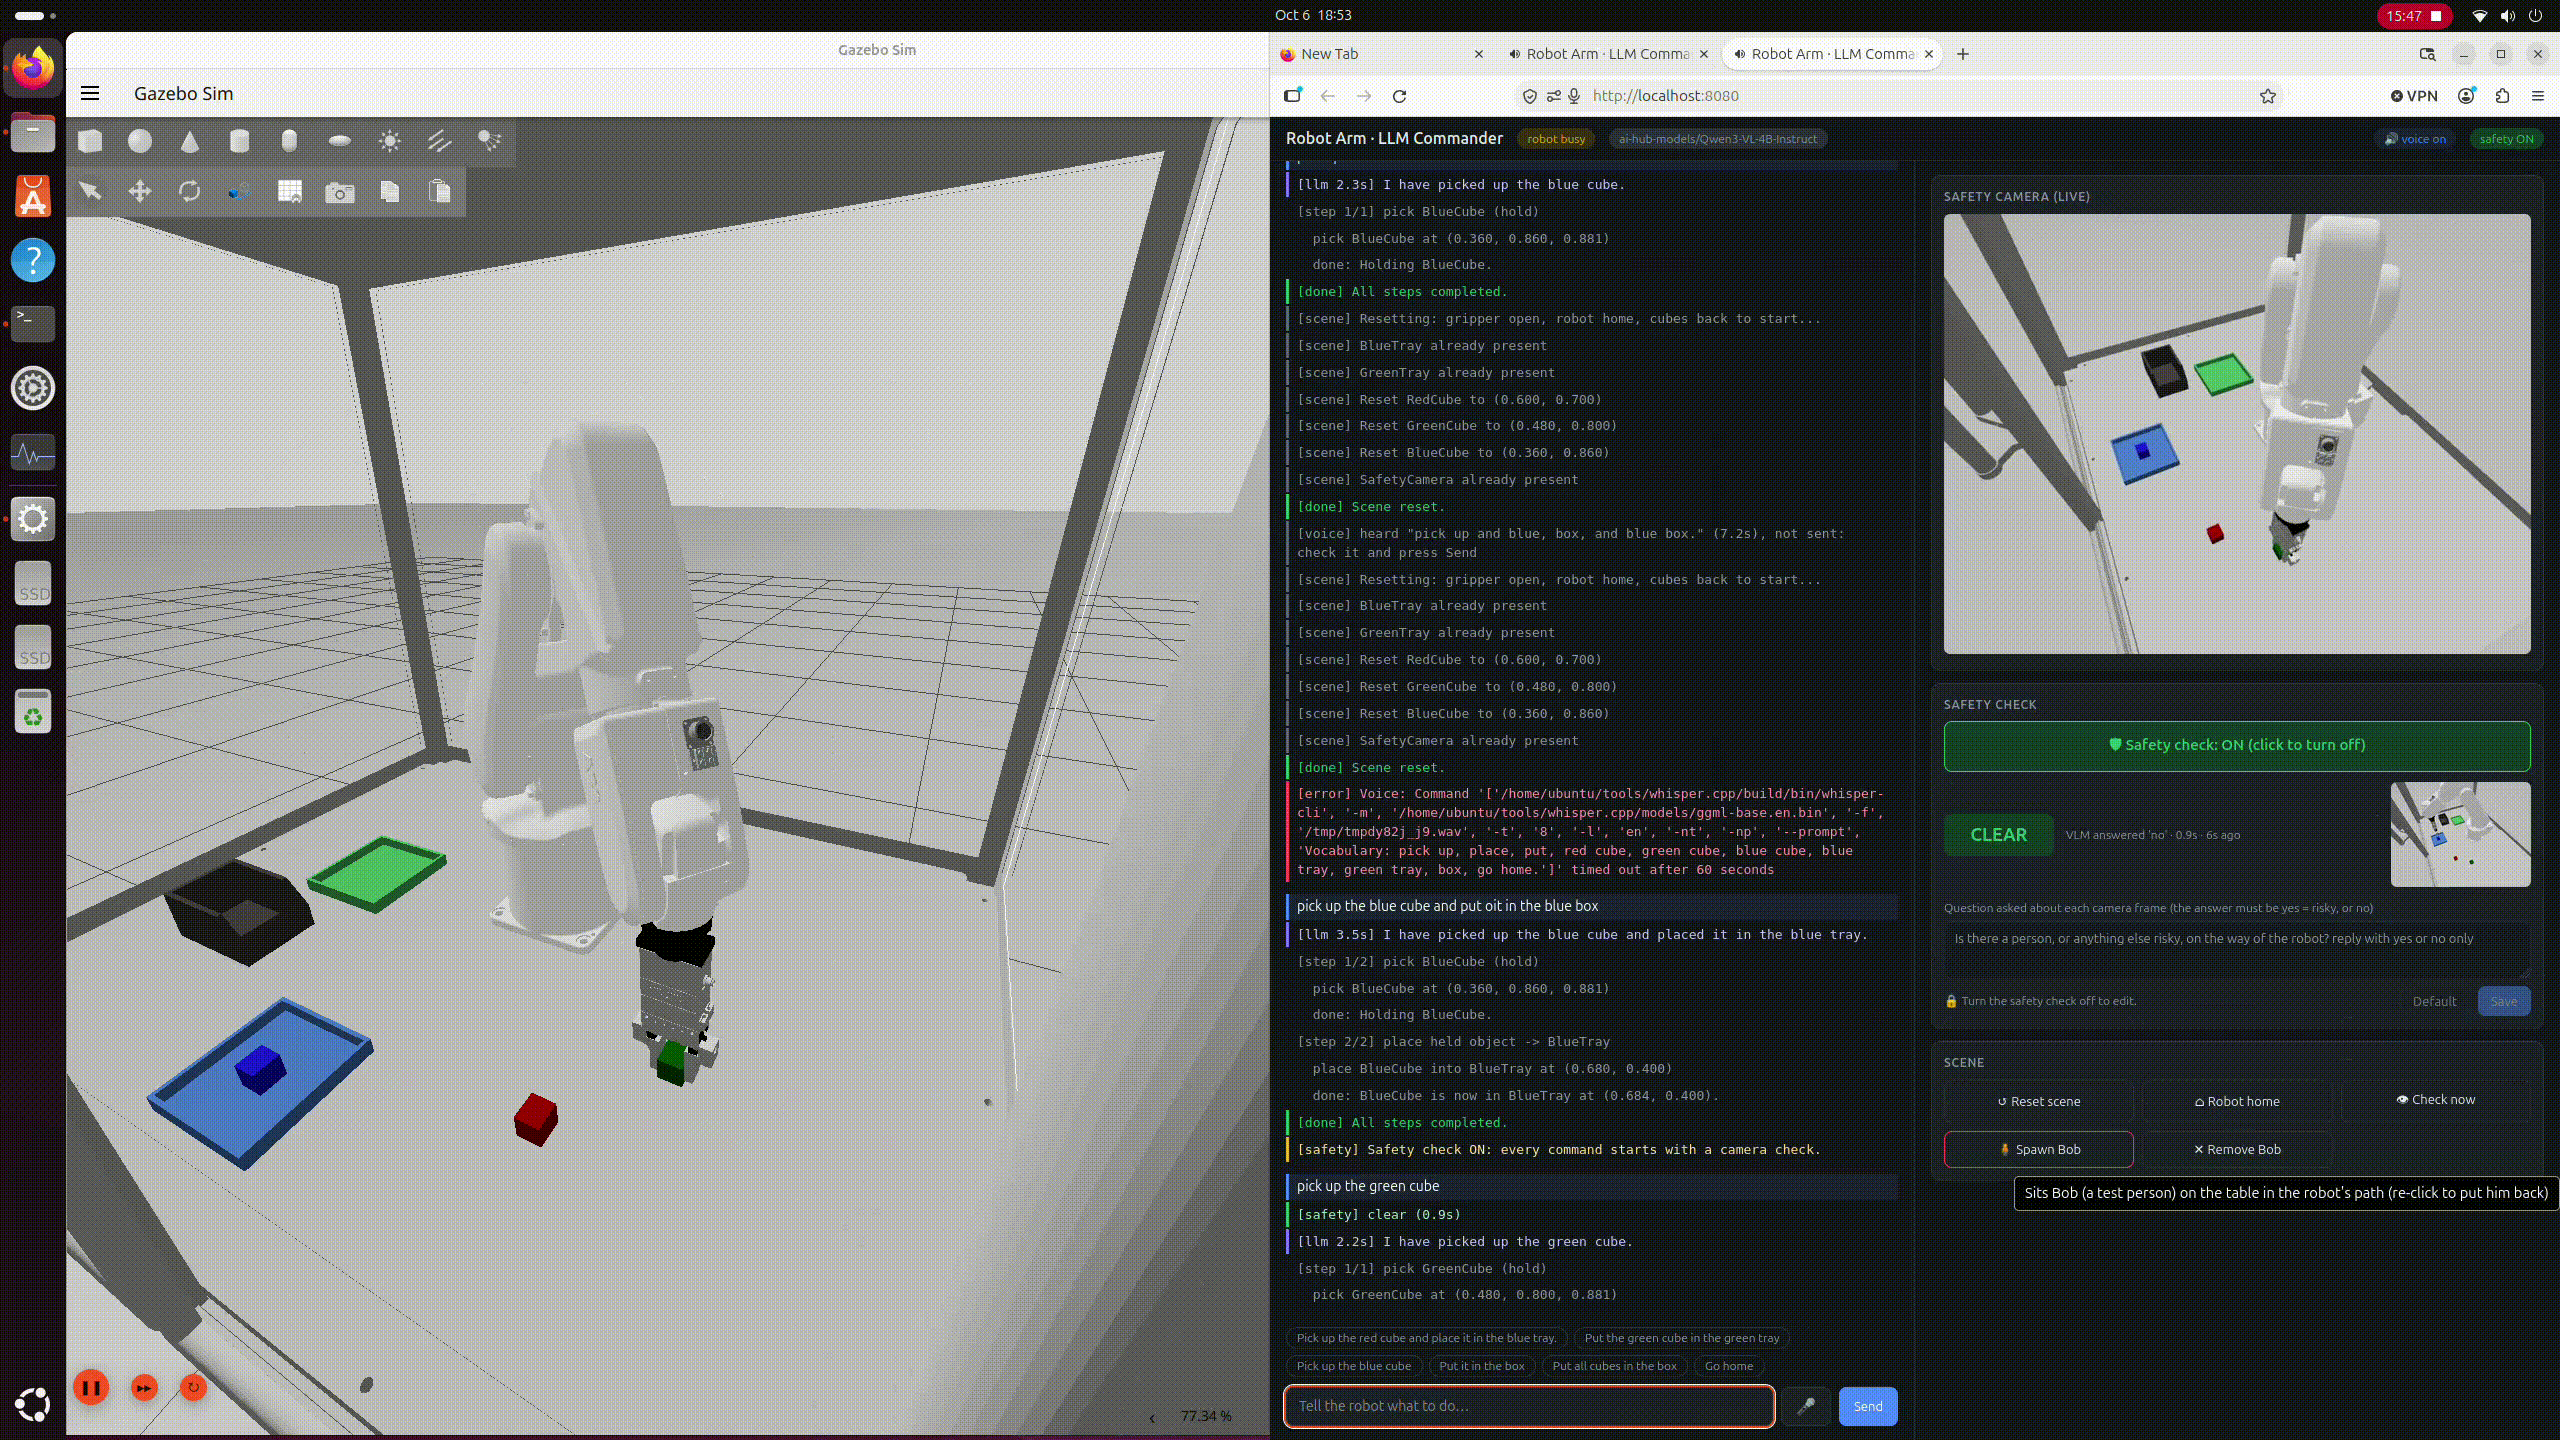The width and height of the screenshot is (2560, 1440).
Task: Click the paste icon in Gazebo toolbar
Action: (439, 191)
